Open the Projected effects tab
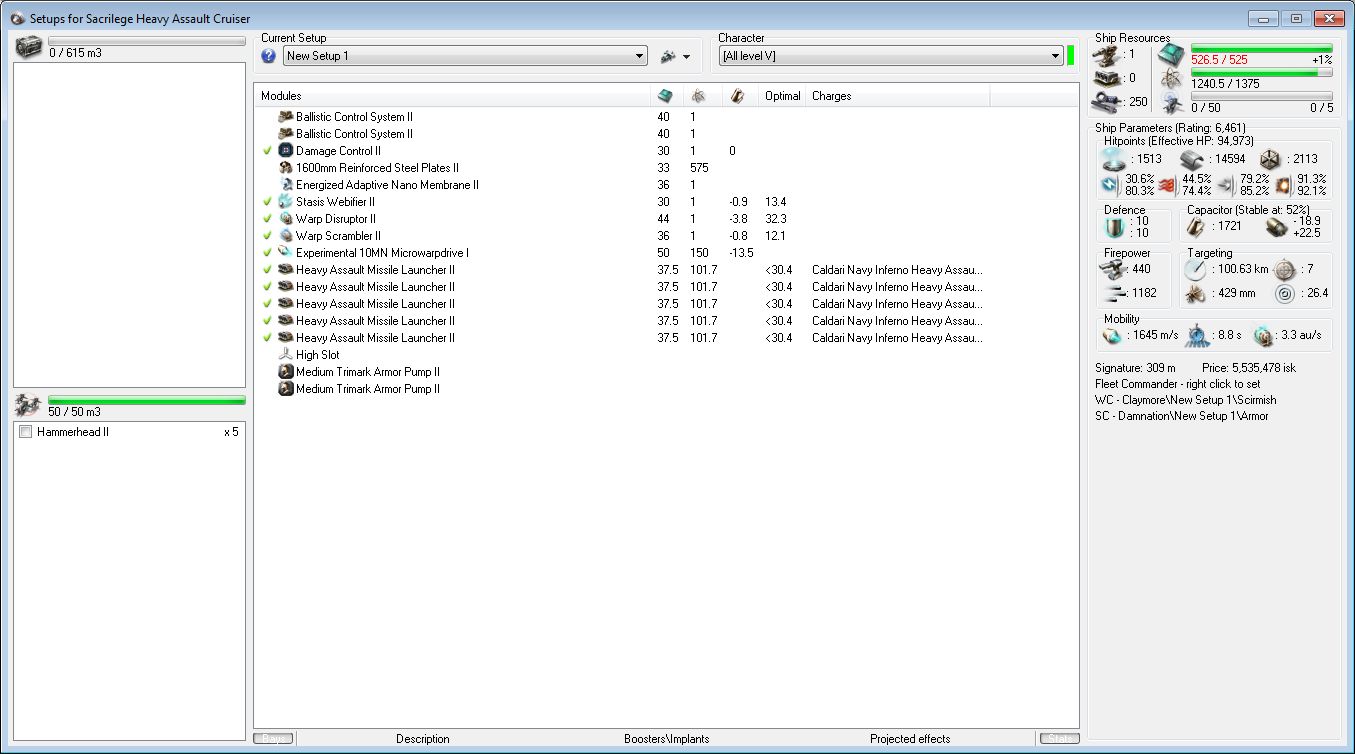Screen dimensions: 1355x754 (910, 739)
